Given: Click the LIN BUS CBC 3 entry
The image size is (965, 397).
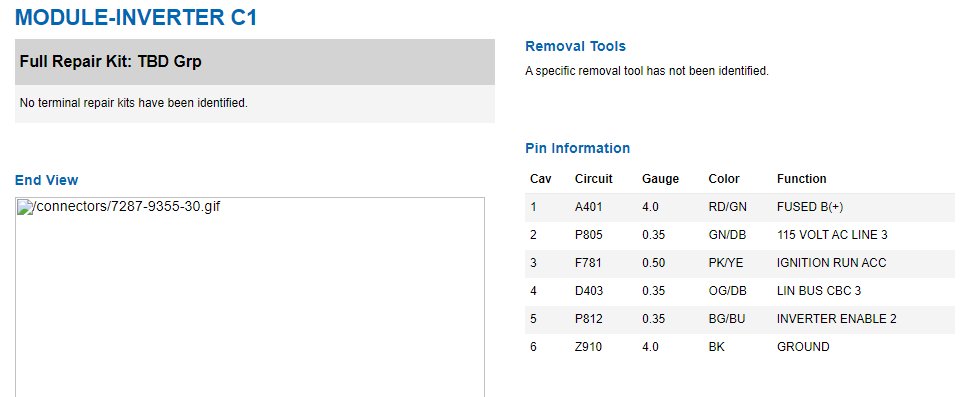Looking at the screenshot, I should tap(819, 291).
